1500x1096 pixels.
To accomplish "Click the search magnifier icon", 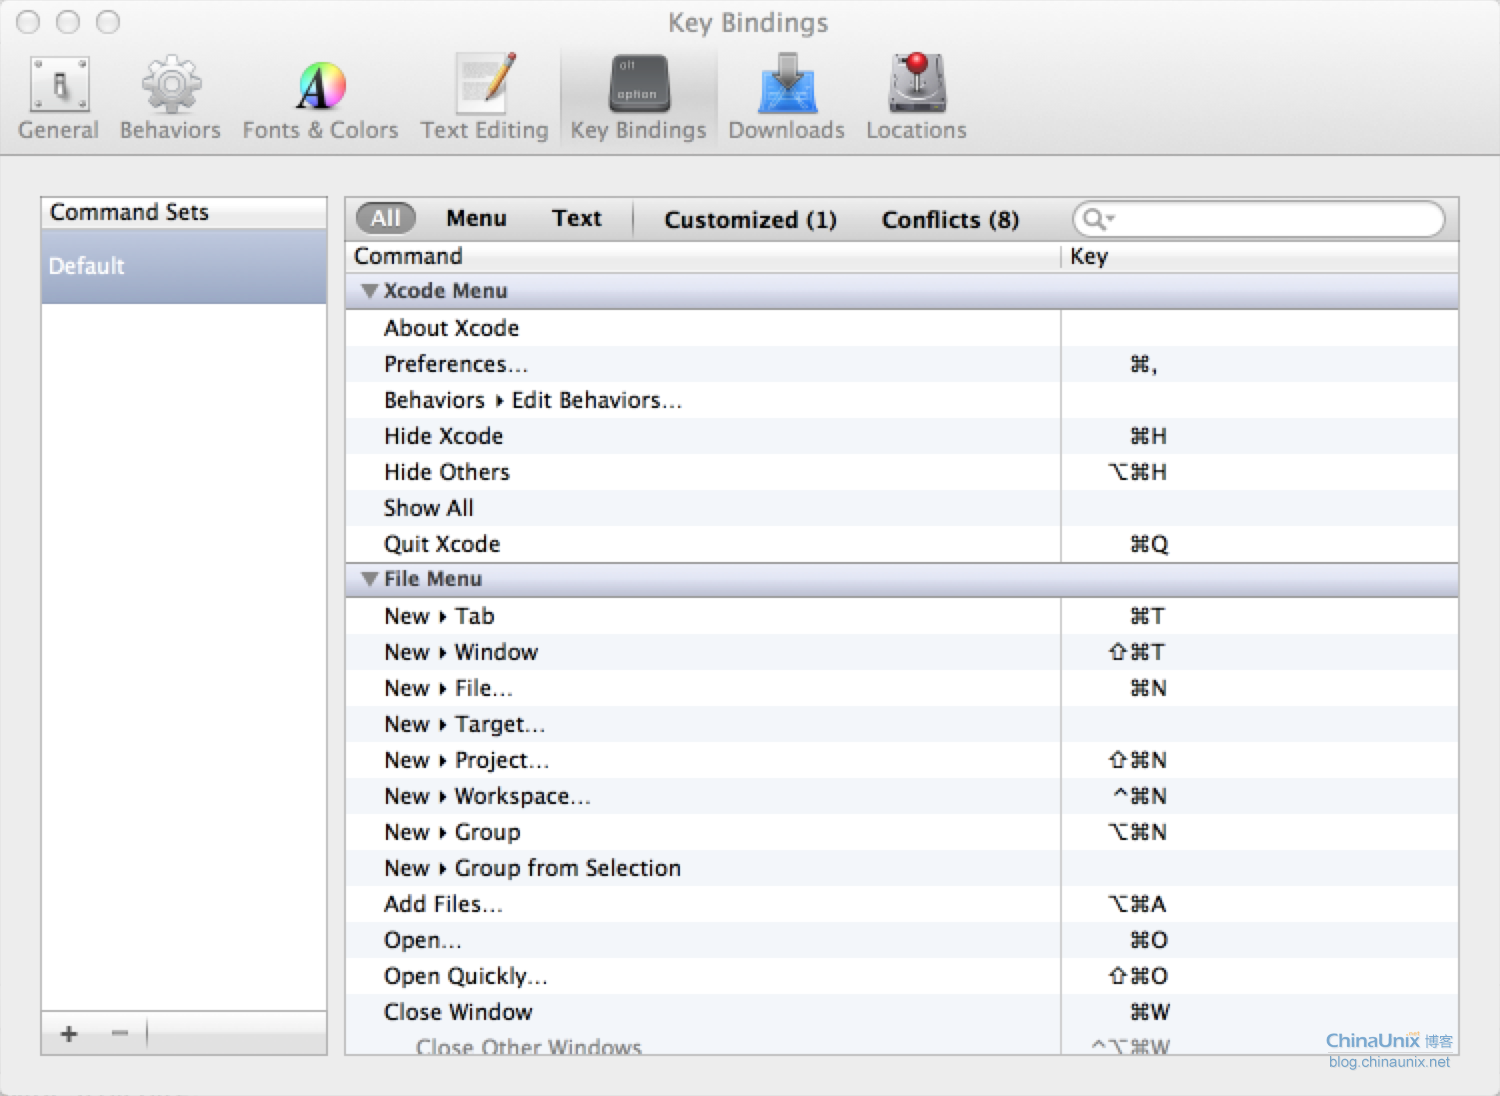I will [x=1097, y=219].
